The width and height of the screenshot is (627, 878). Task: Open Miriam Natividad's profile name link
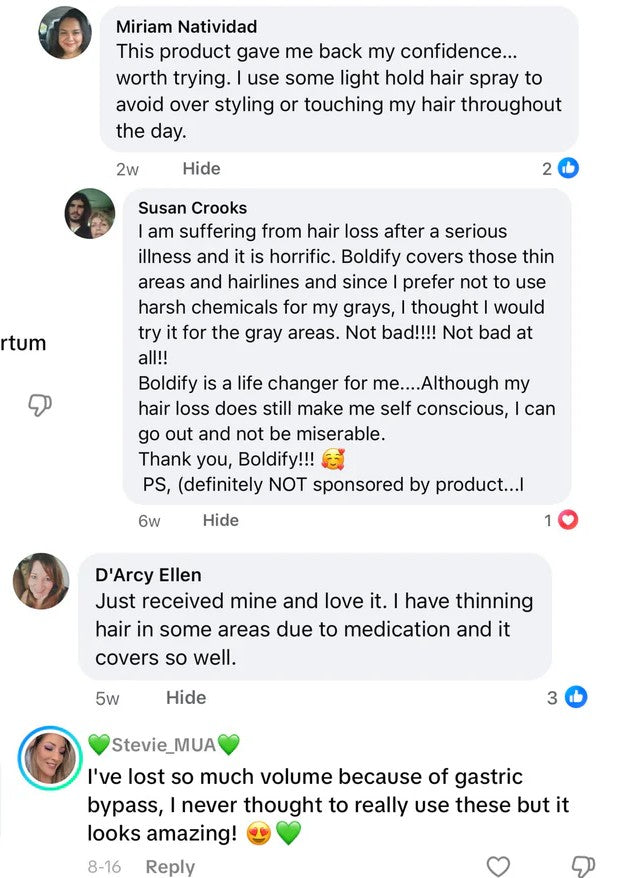point(186,26)
